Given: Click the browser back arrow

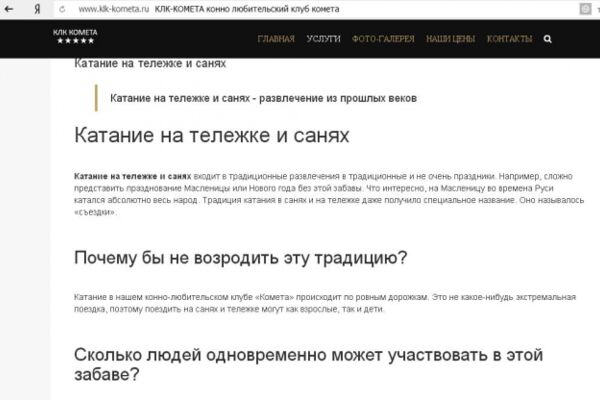Looking at the screenshot, I should (9, 9).
